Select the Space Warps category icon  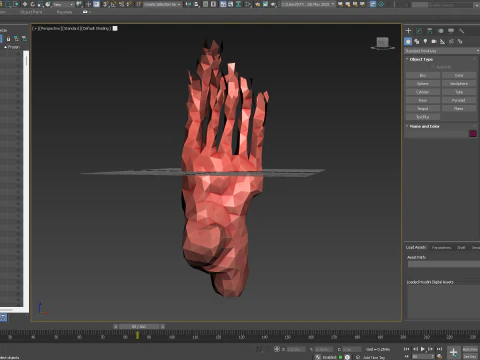point(451,41)
